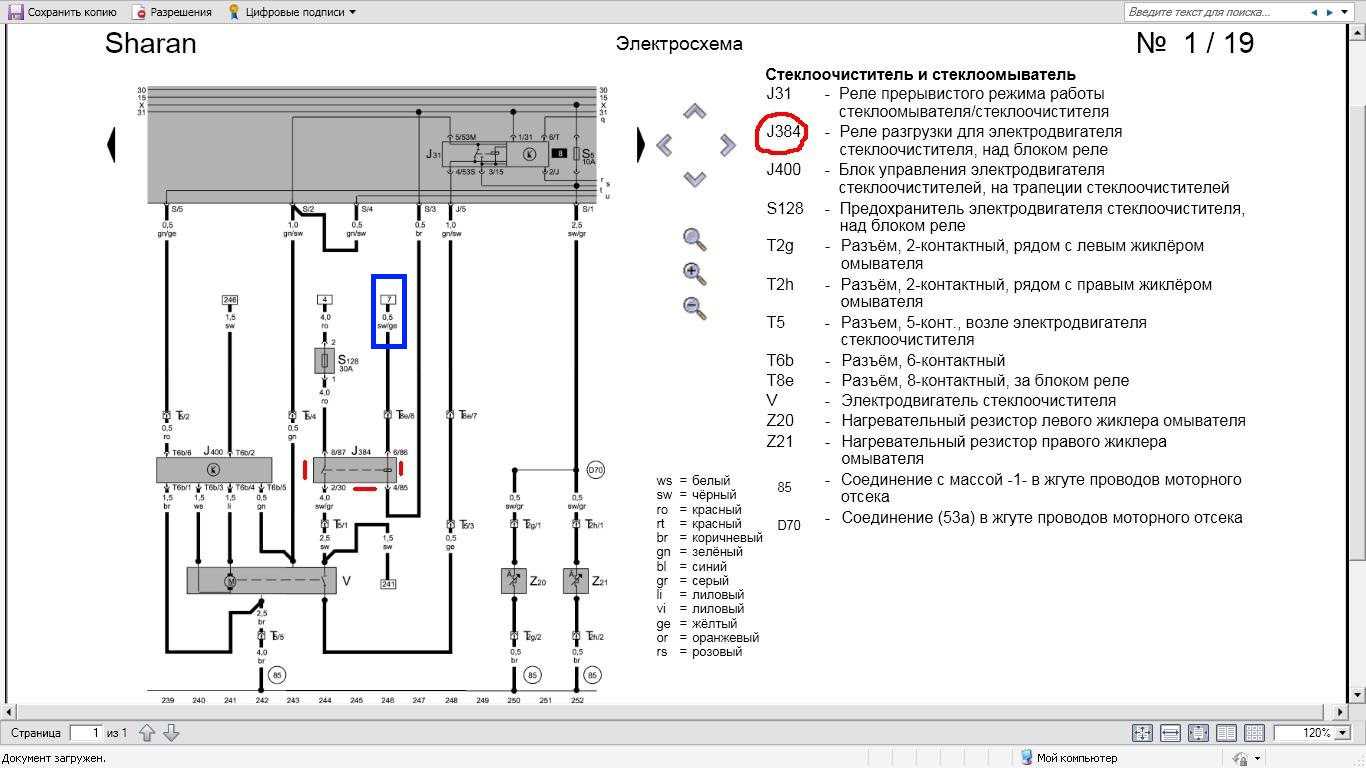Click the zoom-out magnifier with minus
This screenshot has width=1366, height=768.
[694, 307]
